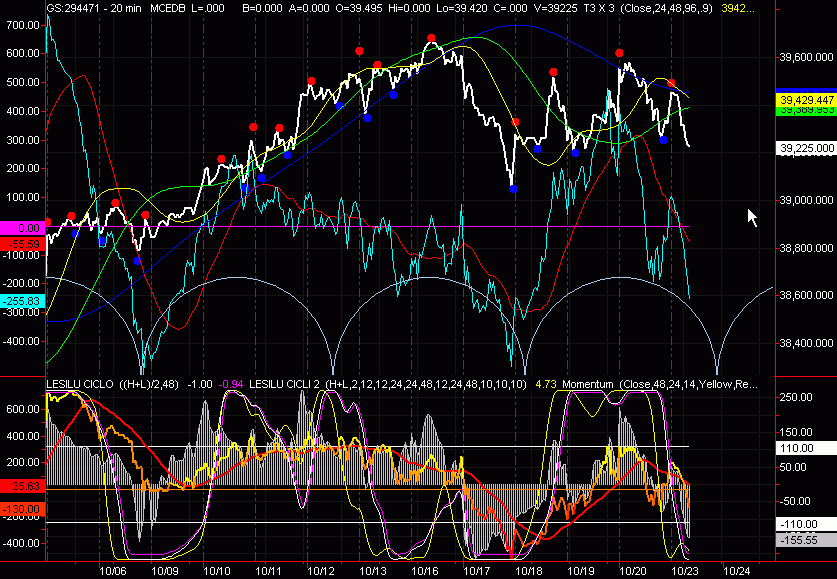837x579 pixels.
Task: Click the "10/16" date label
Action: pos(425,571)
